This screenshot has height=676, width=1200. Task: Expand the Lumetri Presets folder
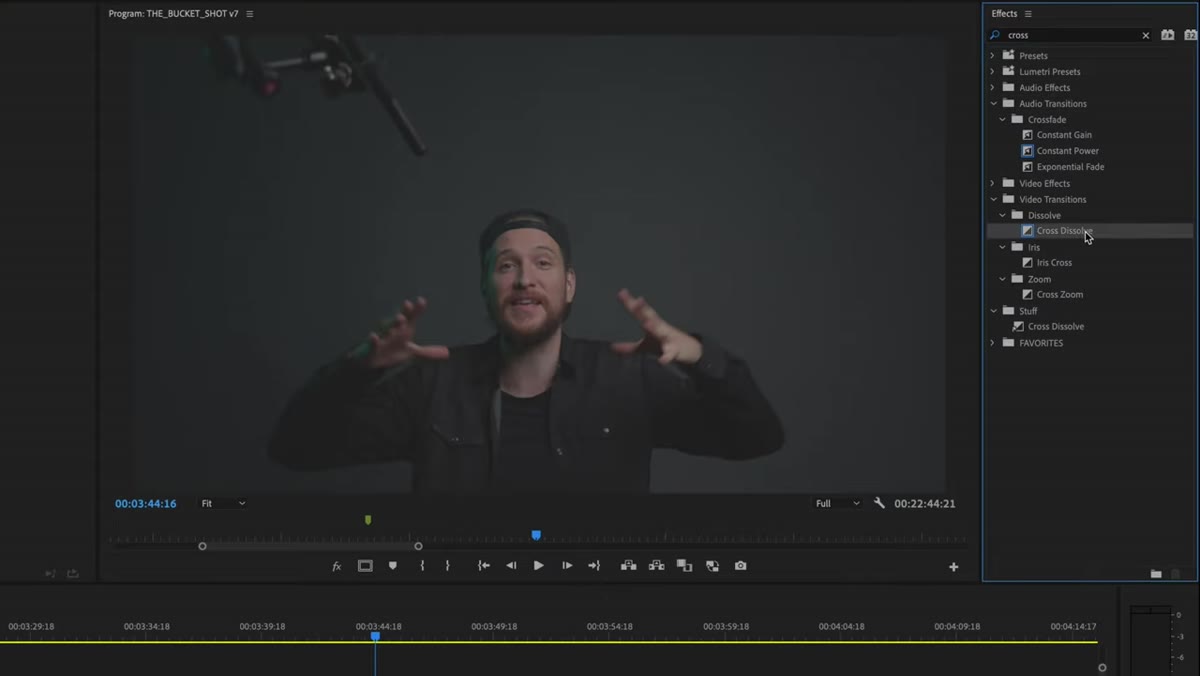point(993,72)
